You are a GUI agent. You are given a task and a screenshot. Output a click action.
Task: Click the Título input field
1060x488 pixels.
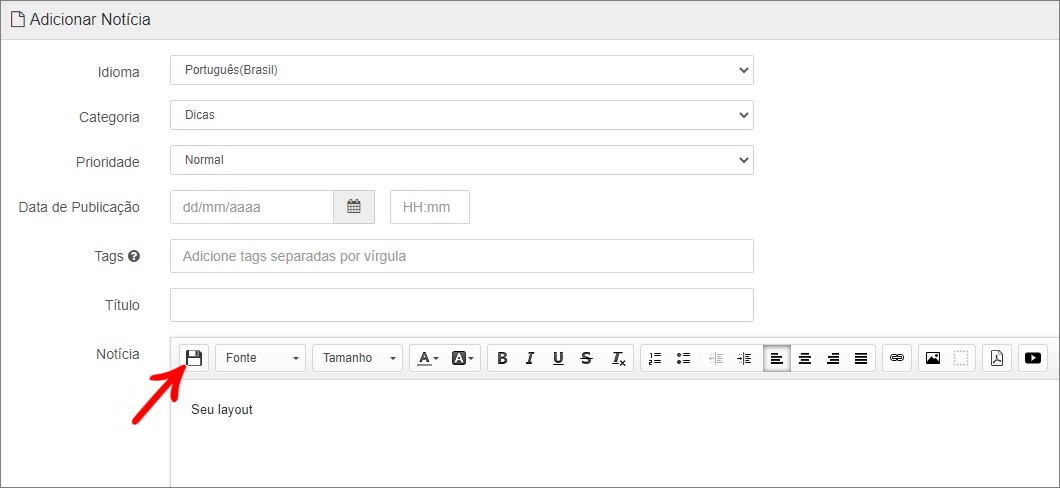click(x=461, y=305)
